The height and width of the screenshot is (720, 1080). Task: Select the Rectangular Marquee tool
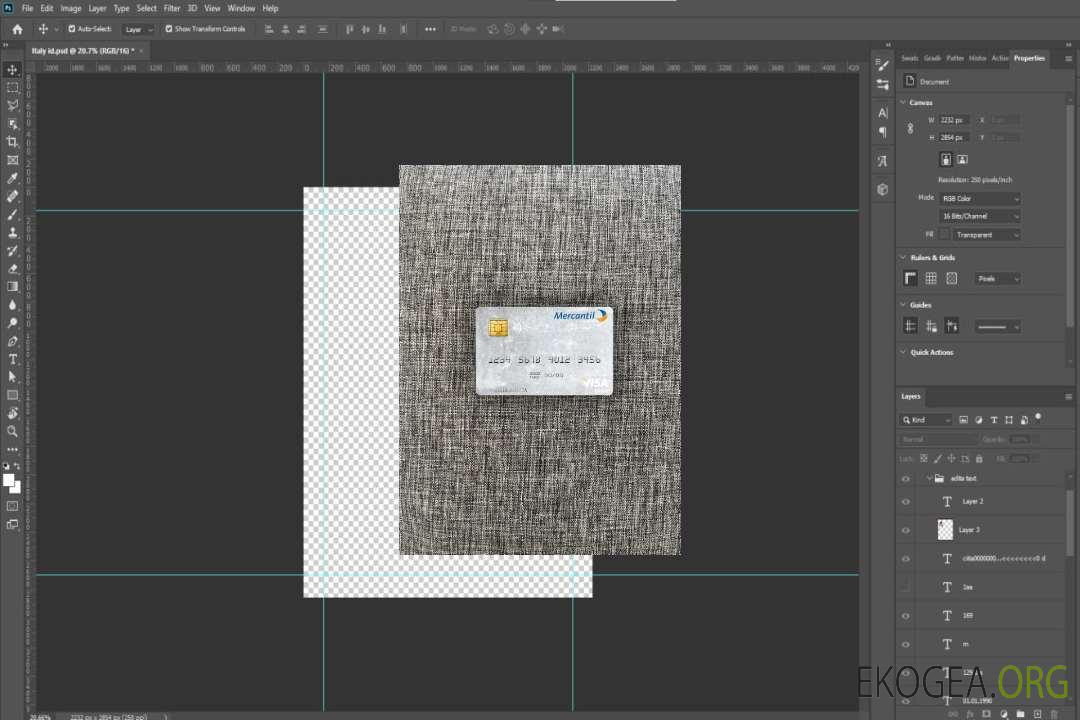(13, 87)
